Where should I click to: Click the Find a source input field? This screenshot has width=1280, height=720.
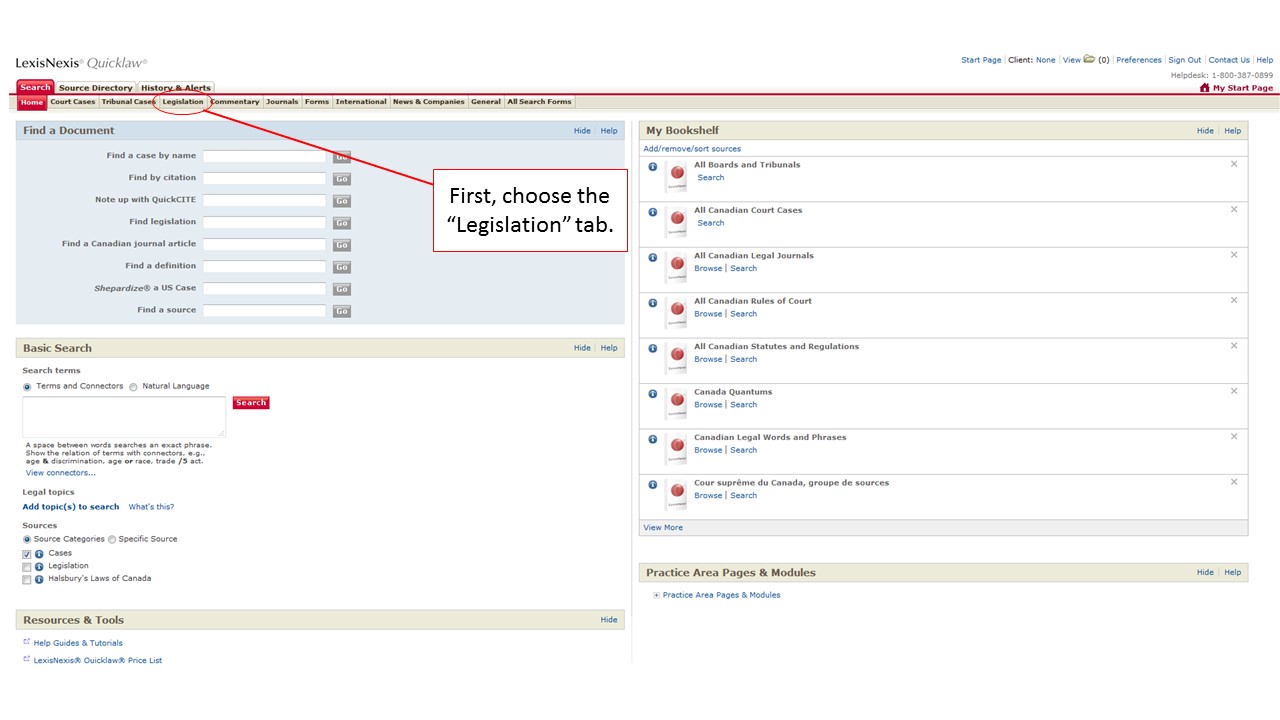[x=265, y=311]
